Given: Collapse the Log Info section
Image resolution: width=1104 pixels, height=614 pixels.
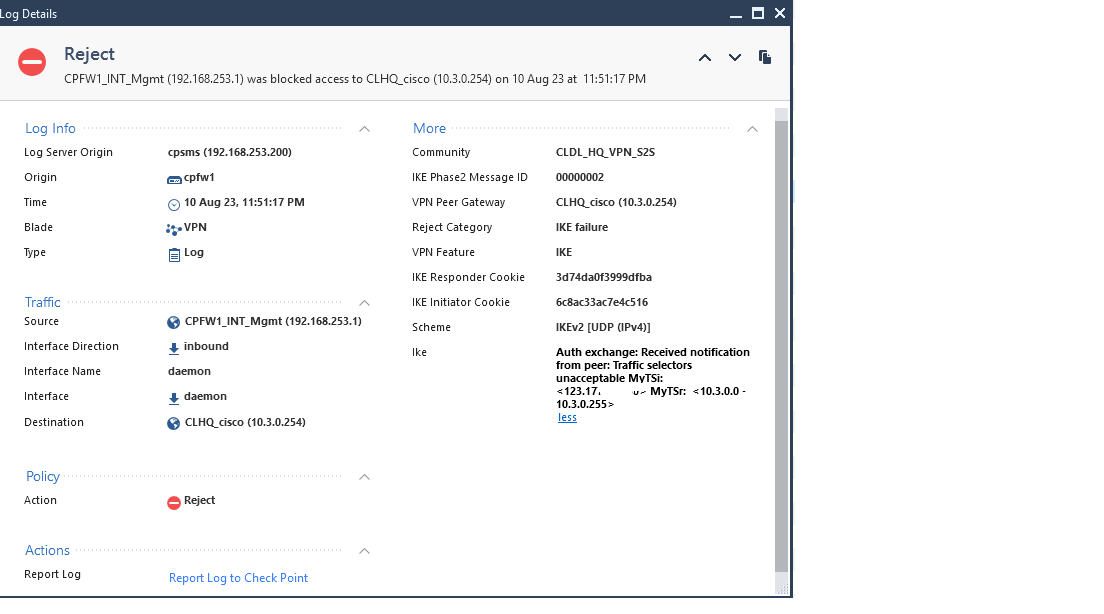Looking at the screenshot, I should pos(364,128).
